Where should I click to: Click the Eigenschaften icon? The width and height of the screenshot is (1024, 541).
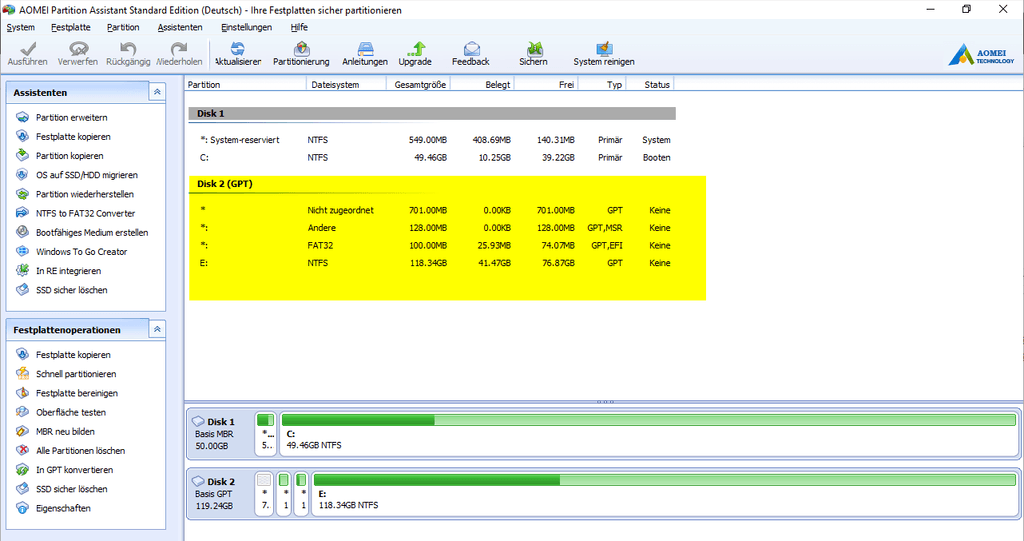pyautogui.click(x=22, y=508)
